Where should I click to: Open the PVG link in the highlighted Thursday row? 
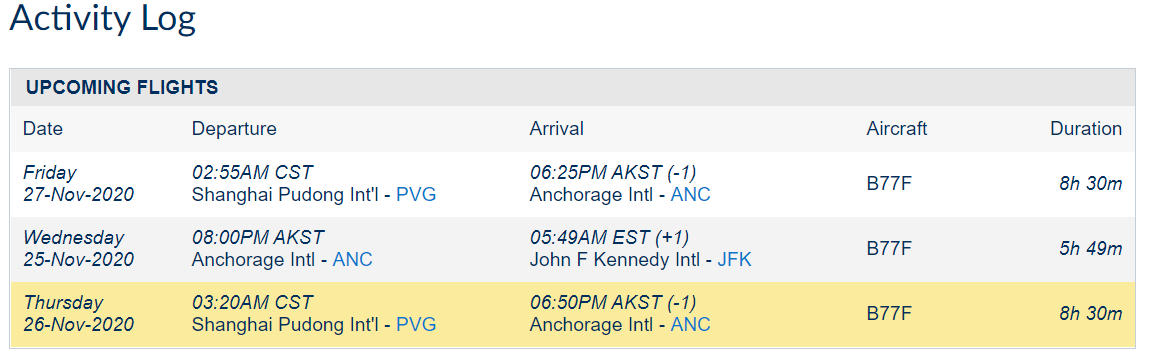416,324
